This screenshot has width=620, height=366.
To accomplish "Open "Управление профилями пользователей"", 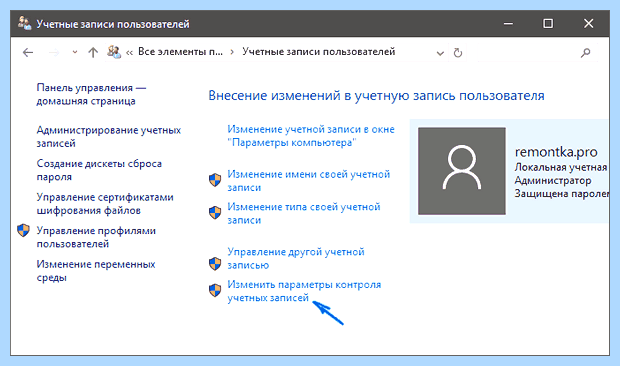I will pos(96,237).
